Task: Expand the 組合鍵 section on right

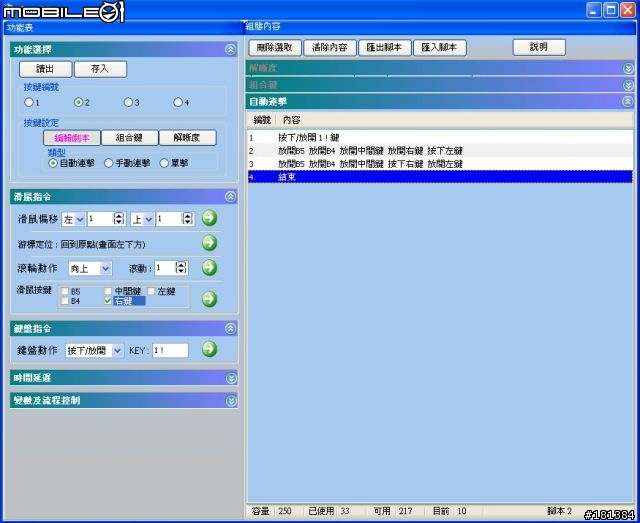Action: [628, 85]
